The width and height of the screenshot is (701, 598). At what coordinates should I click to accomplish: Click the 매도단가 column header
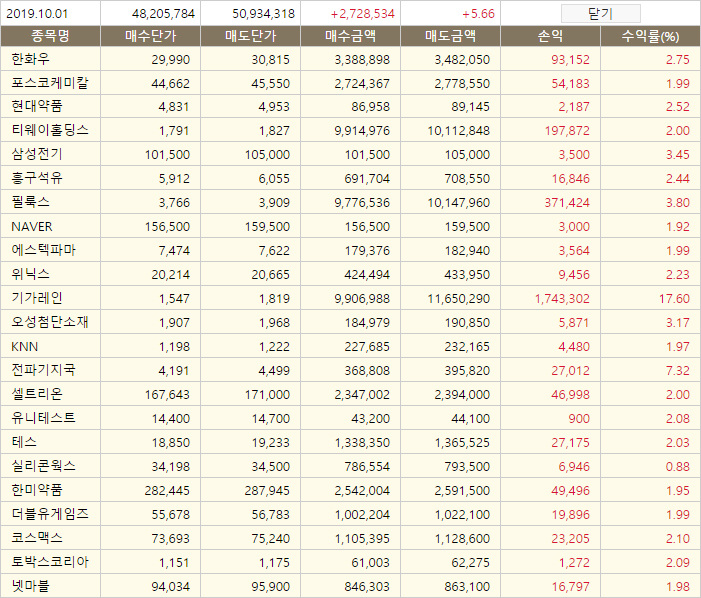click(x=251, y=36)
